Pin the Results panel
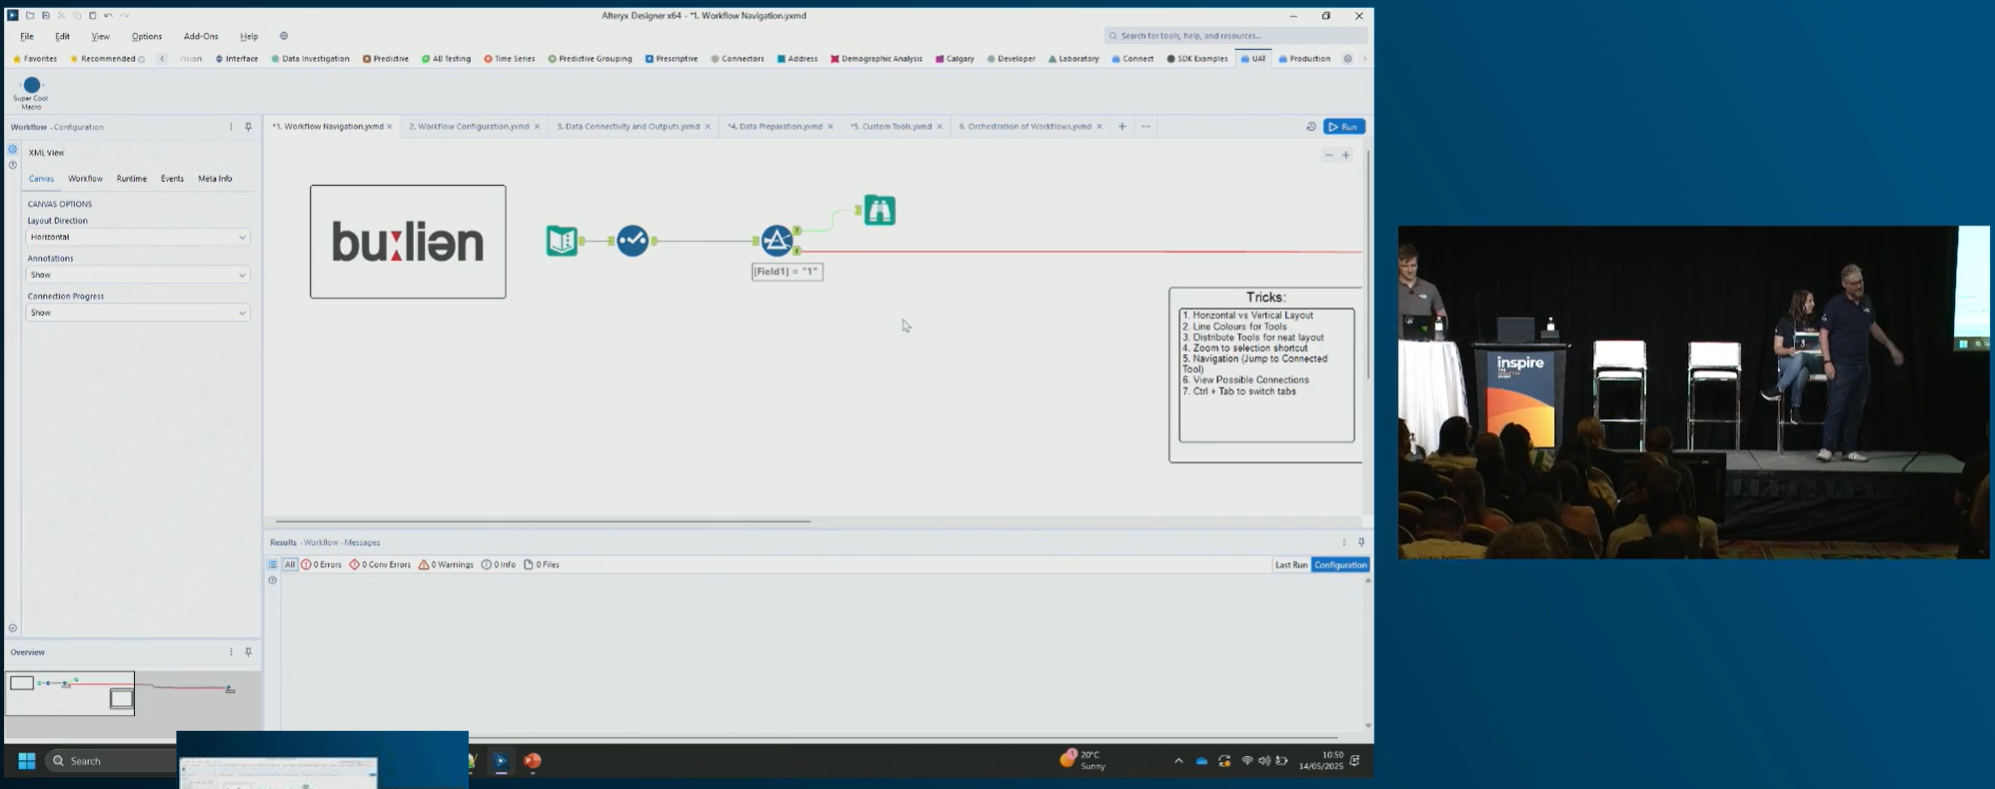The height and width of the screenshot is (789, 1995). pos(1361,542)
